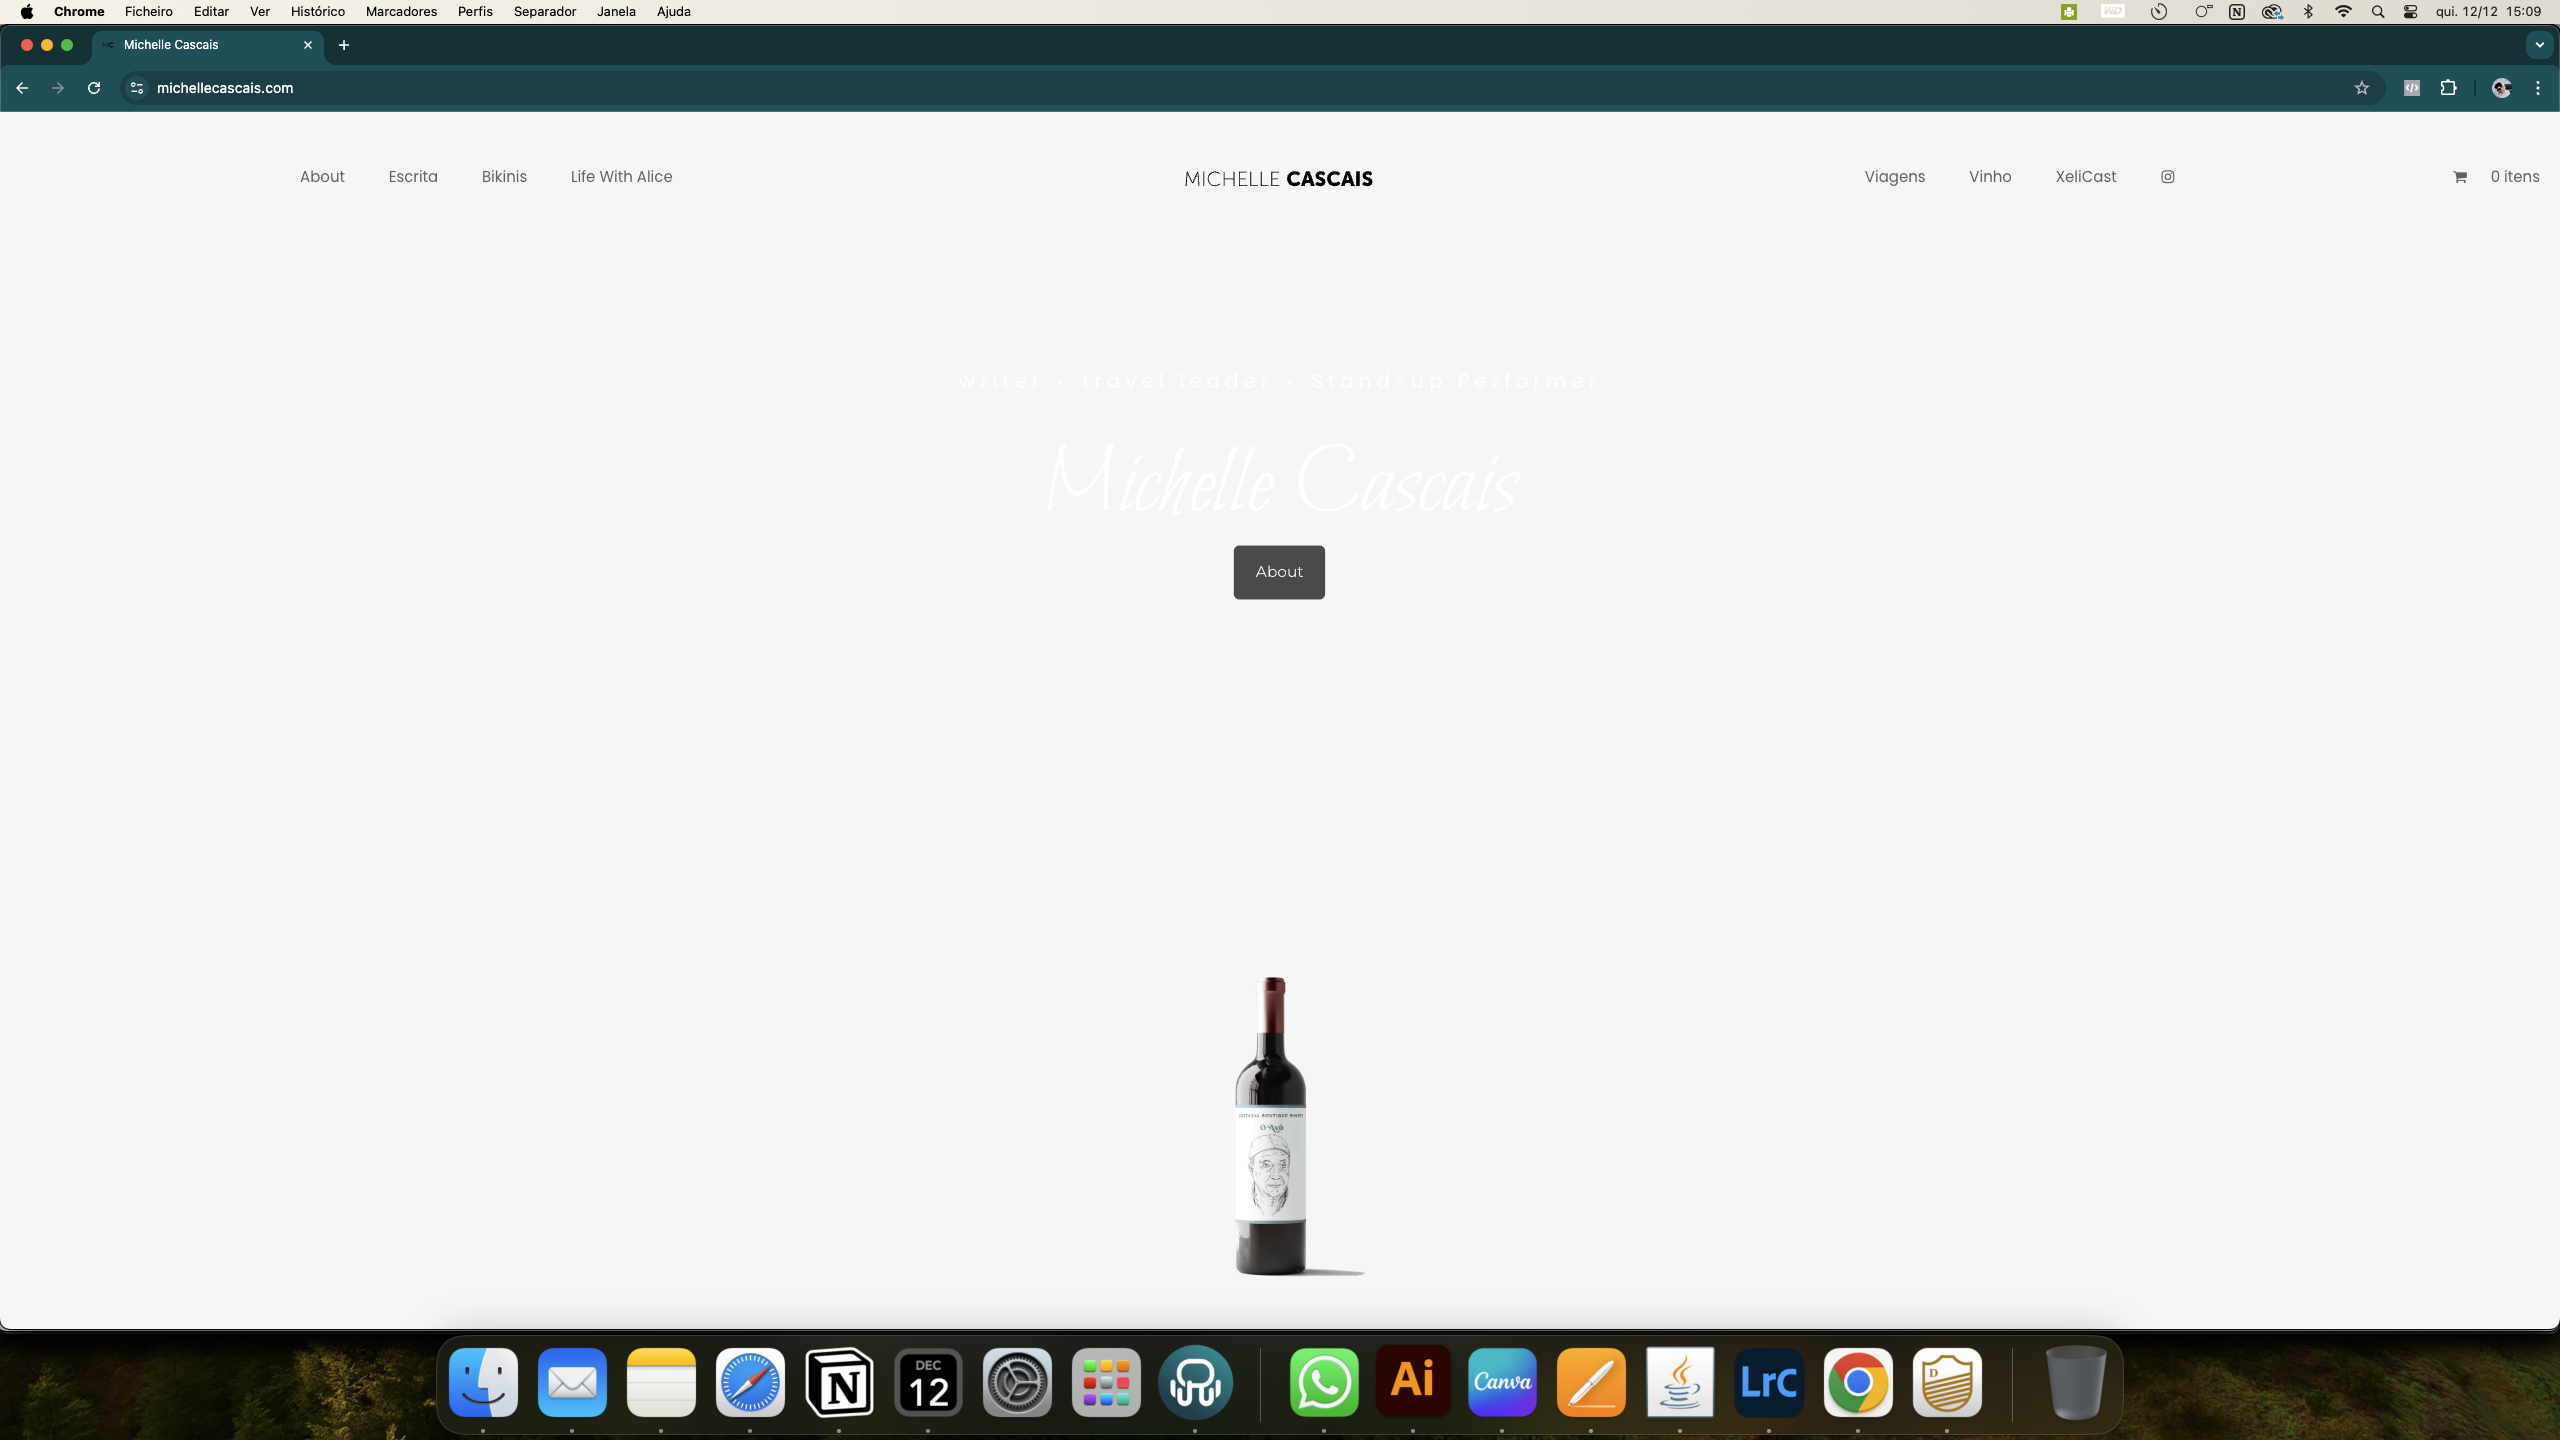Viewport: 2560px width, 1440px height.
Task: Toggle browser profile icon top right
Action: pyautogui.click(x=2502, y=88)
